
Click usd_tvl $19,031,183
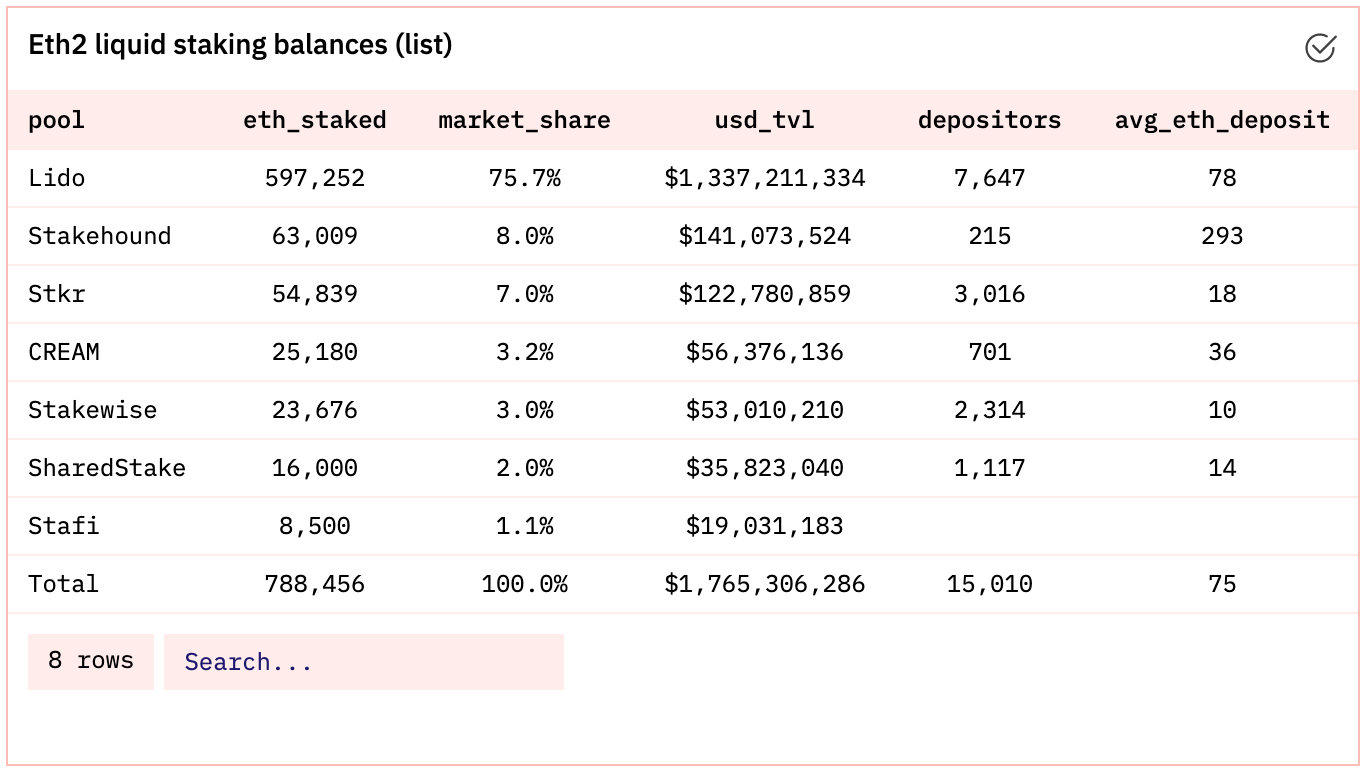[765, 526]
